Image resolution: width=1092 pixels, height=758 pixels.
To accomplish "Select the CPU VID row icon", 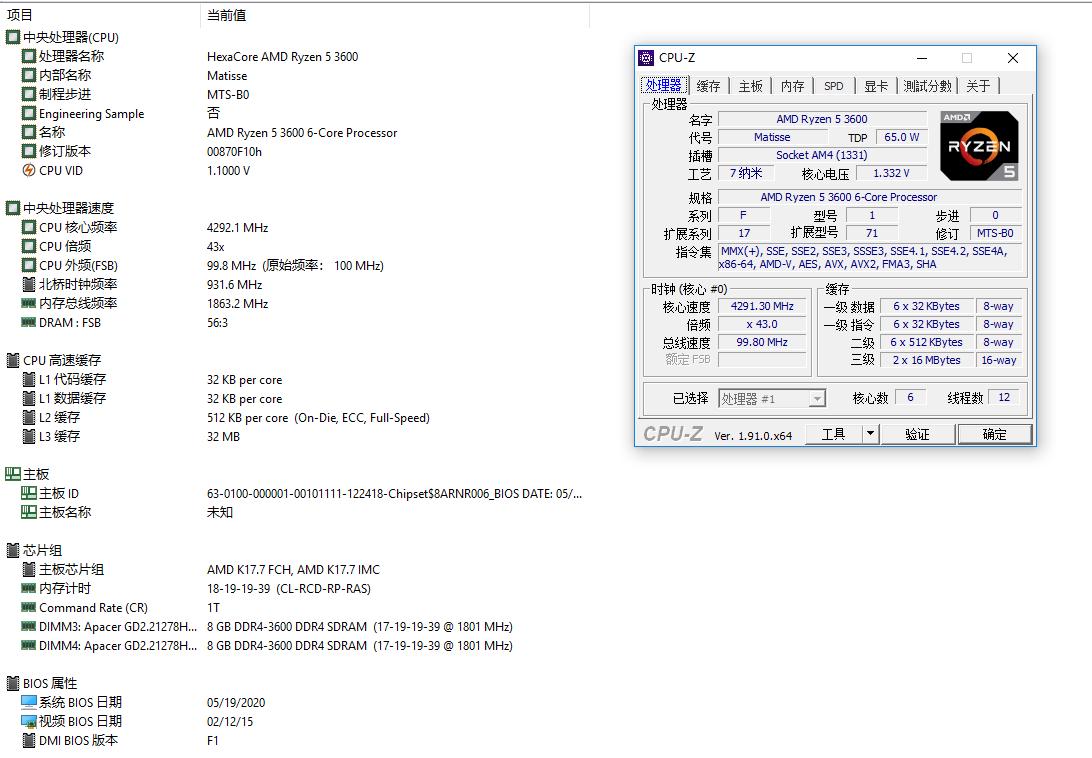I will click(29, 171).
